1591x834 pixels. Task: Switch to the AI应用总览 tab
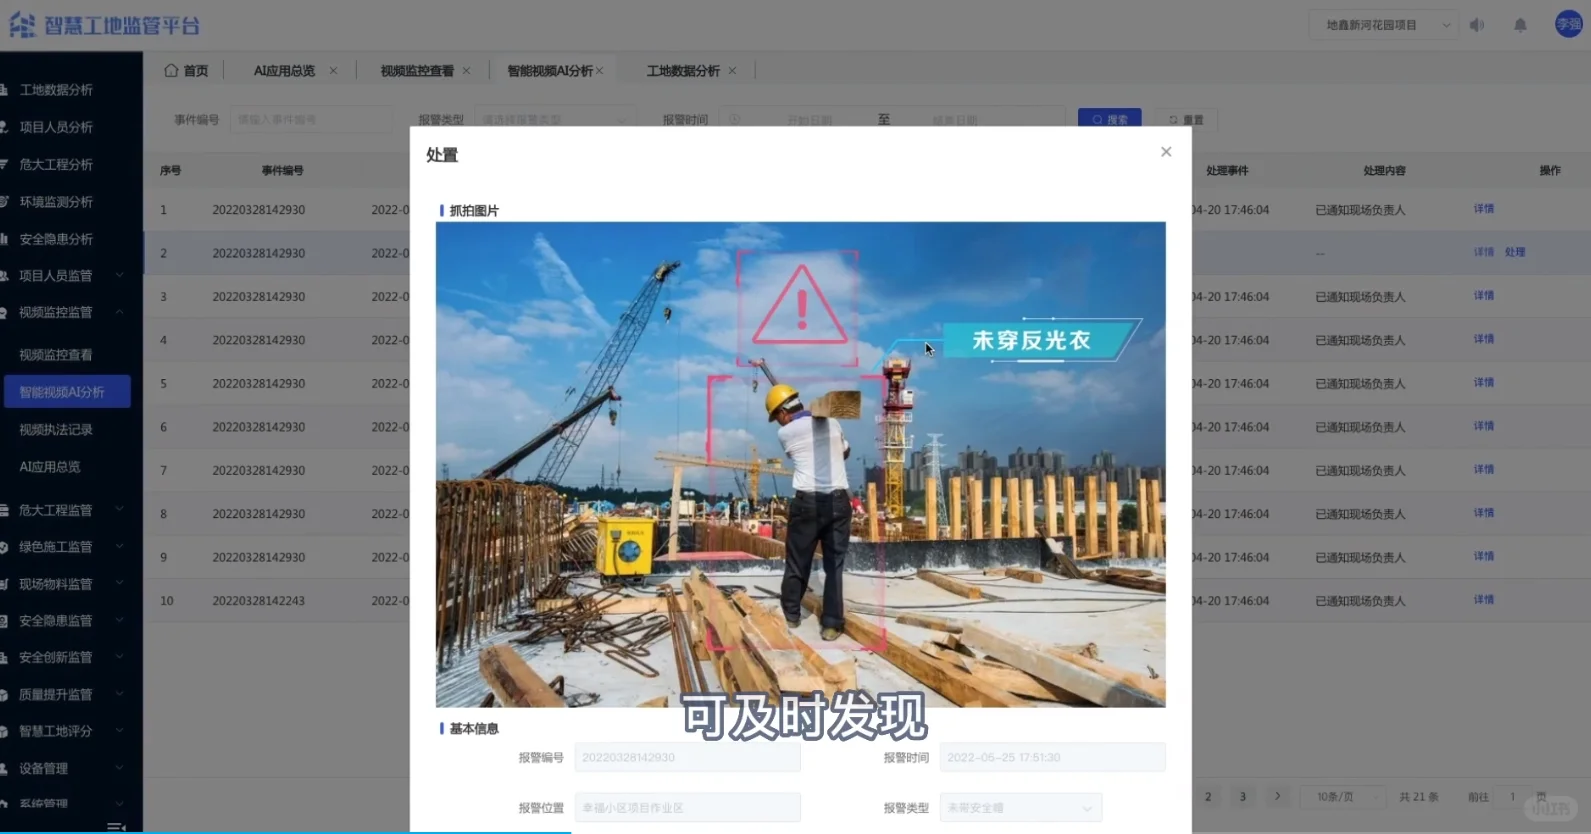point(284,71)
